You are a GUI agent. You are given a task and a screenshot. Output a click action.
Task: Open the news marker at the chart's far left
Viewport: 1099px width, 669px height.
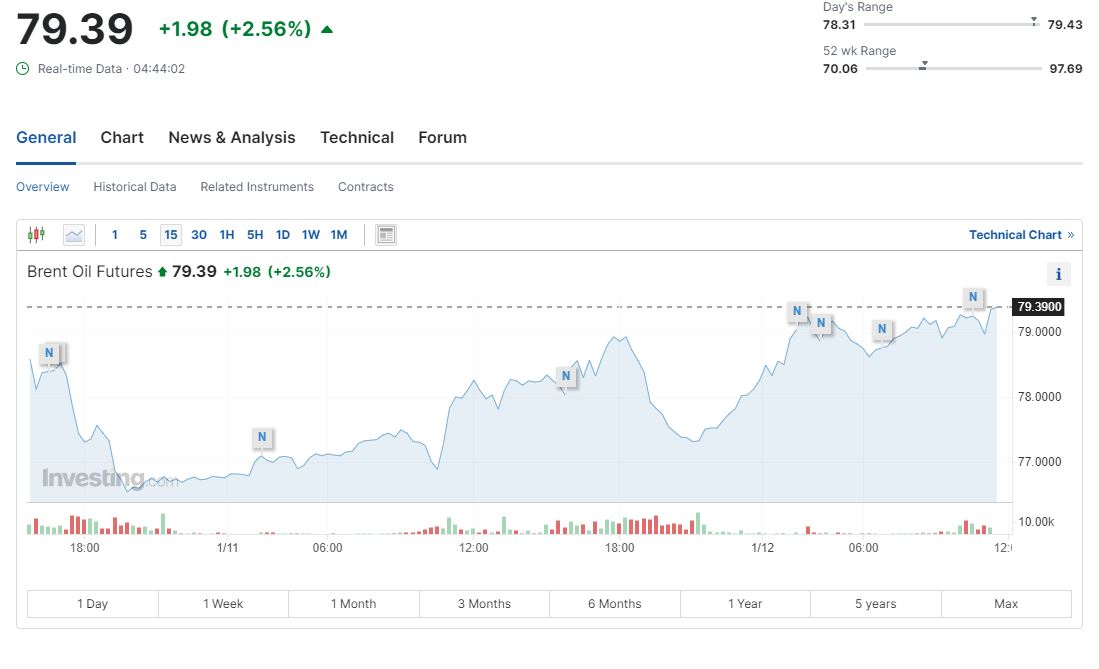tap(50, 353)
